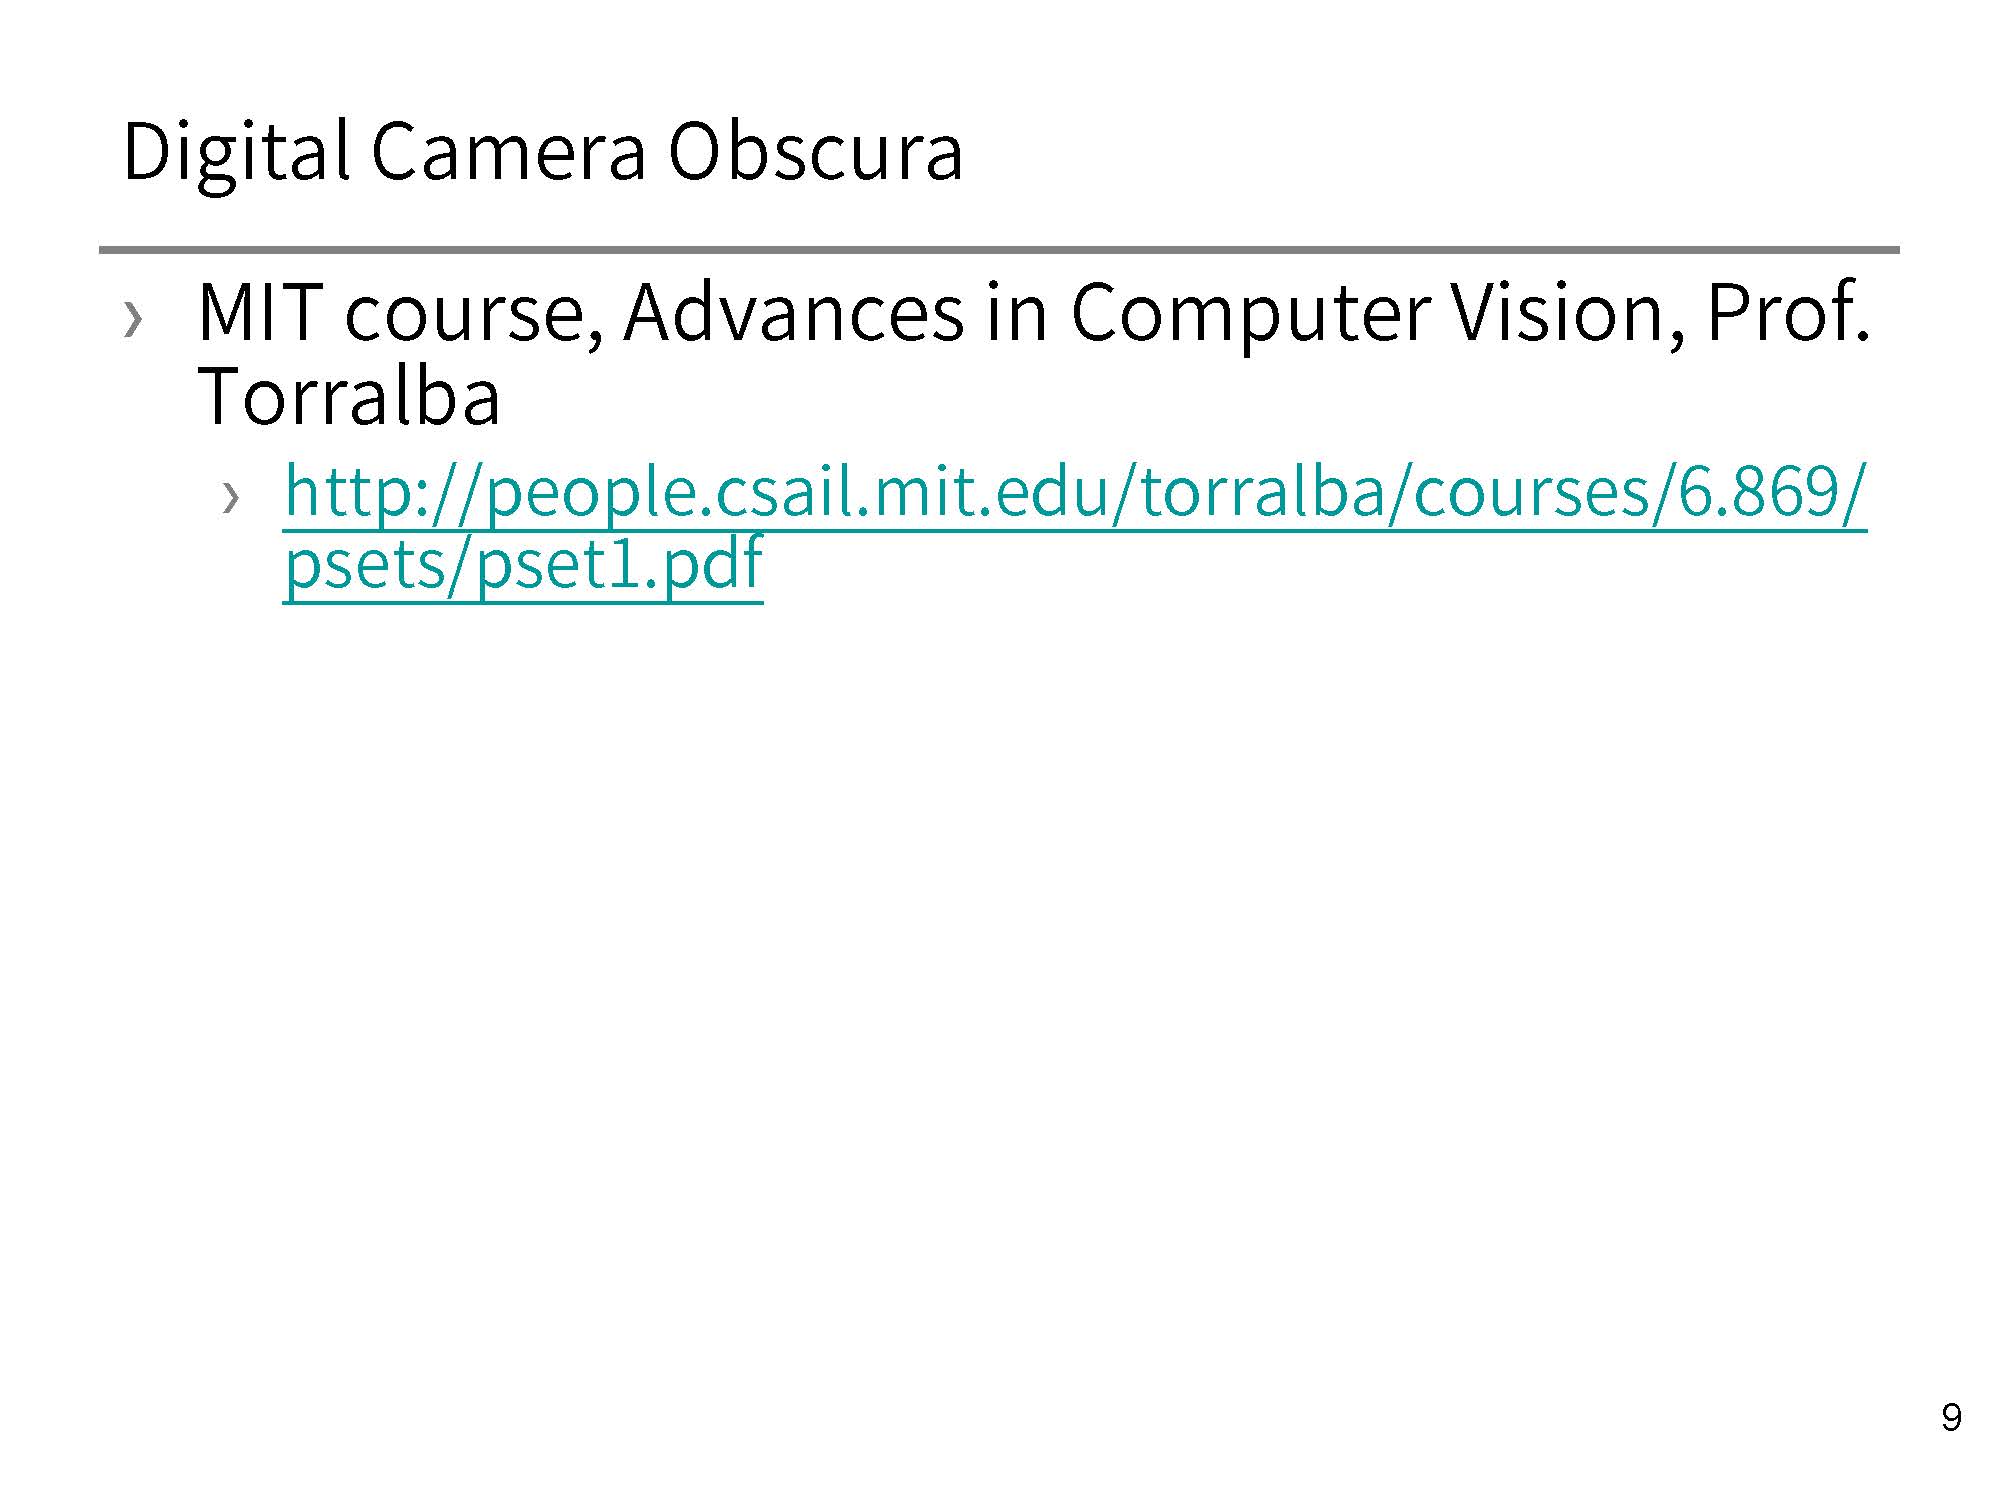The image size is (2000, 1500).
Task: Click the chevron bullet before MIT course
Action: click(133, 320)
